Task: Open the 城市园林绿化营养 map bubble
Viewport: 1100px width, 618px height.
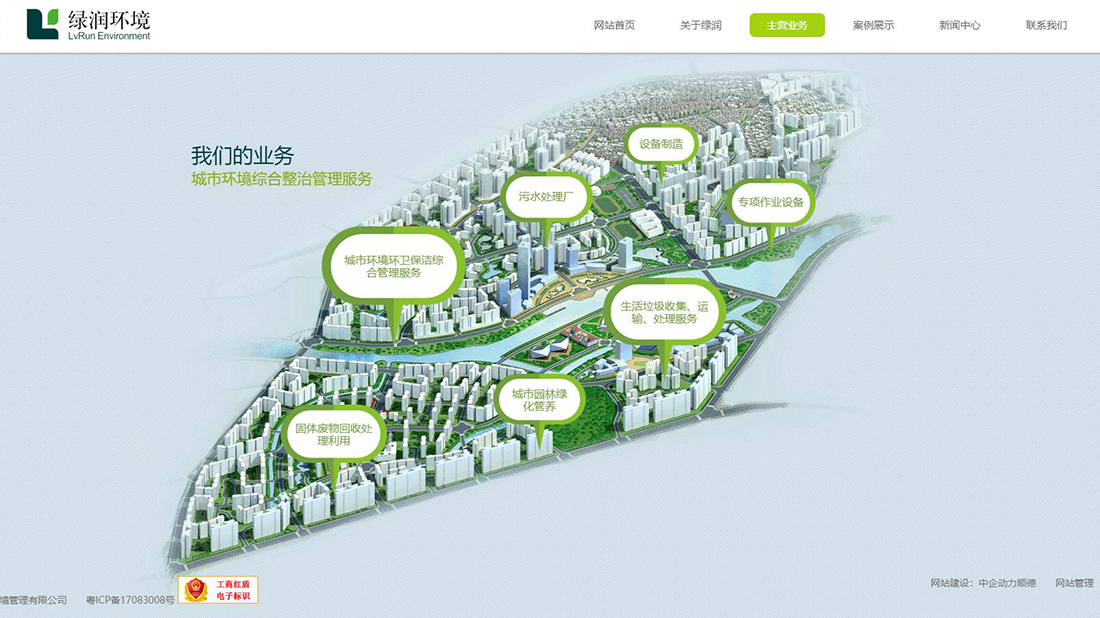Action: pyautogui.click(x=539, y=401)
